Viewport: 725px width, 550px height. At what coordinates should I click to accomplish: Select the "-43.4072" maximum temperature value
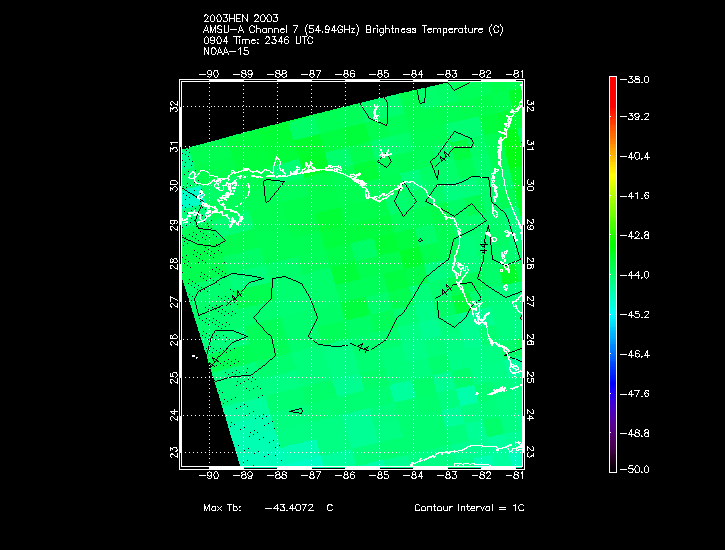pos(289,508)
